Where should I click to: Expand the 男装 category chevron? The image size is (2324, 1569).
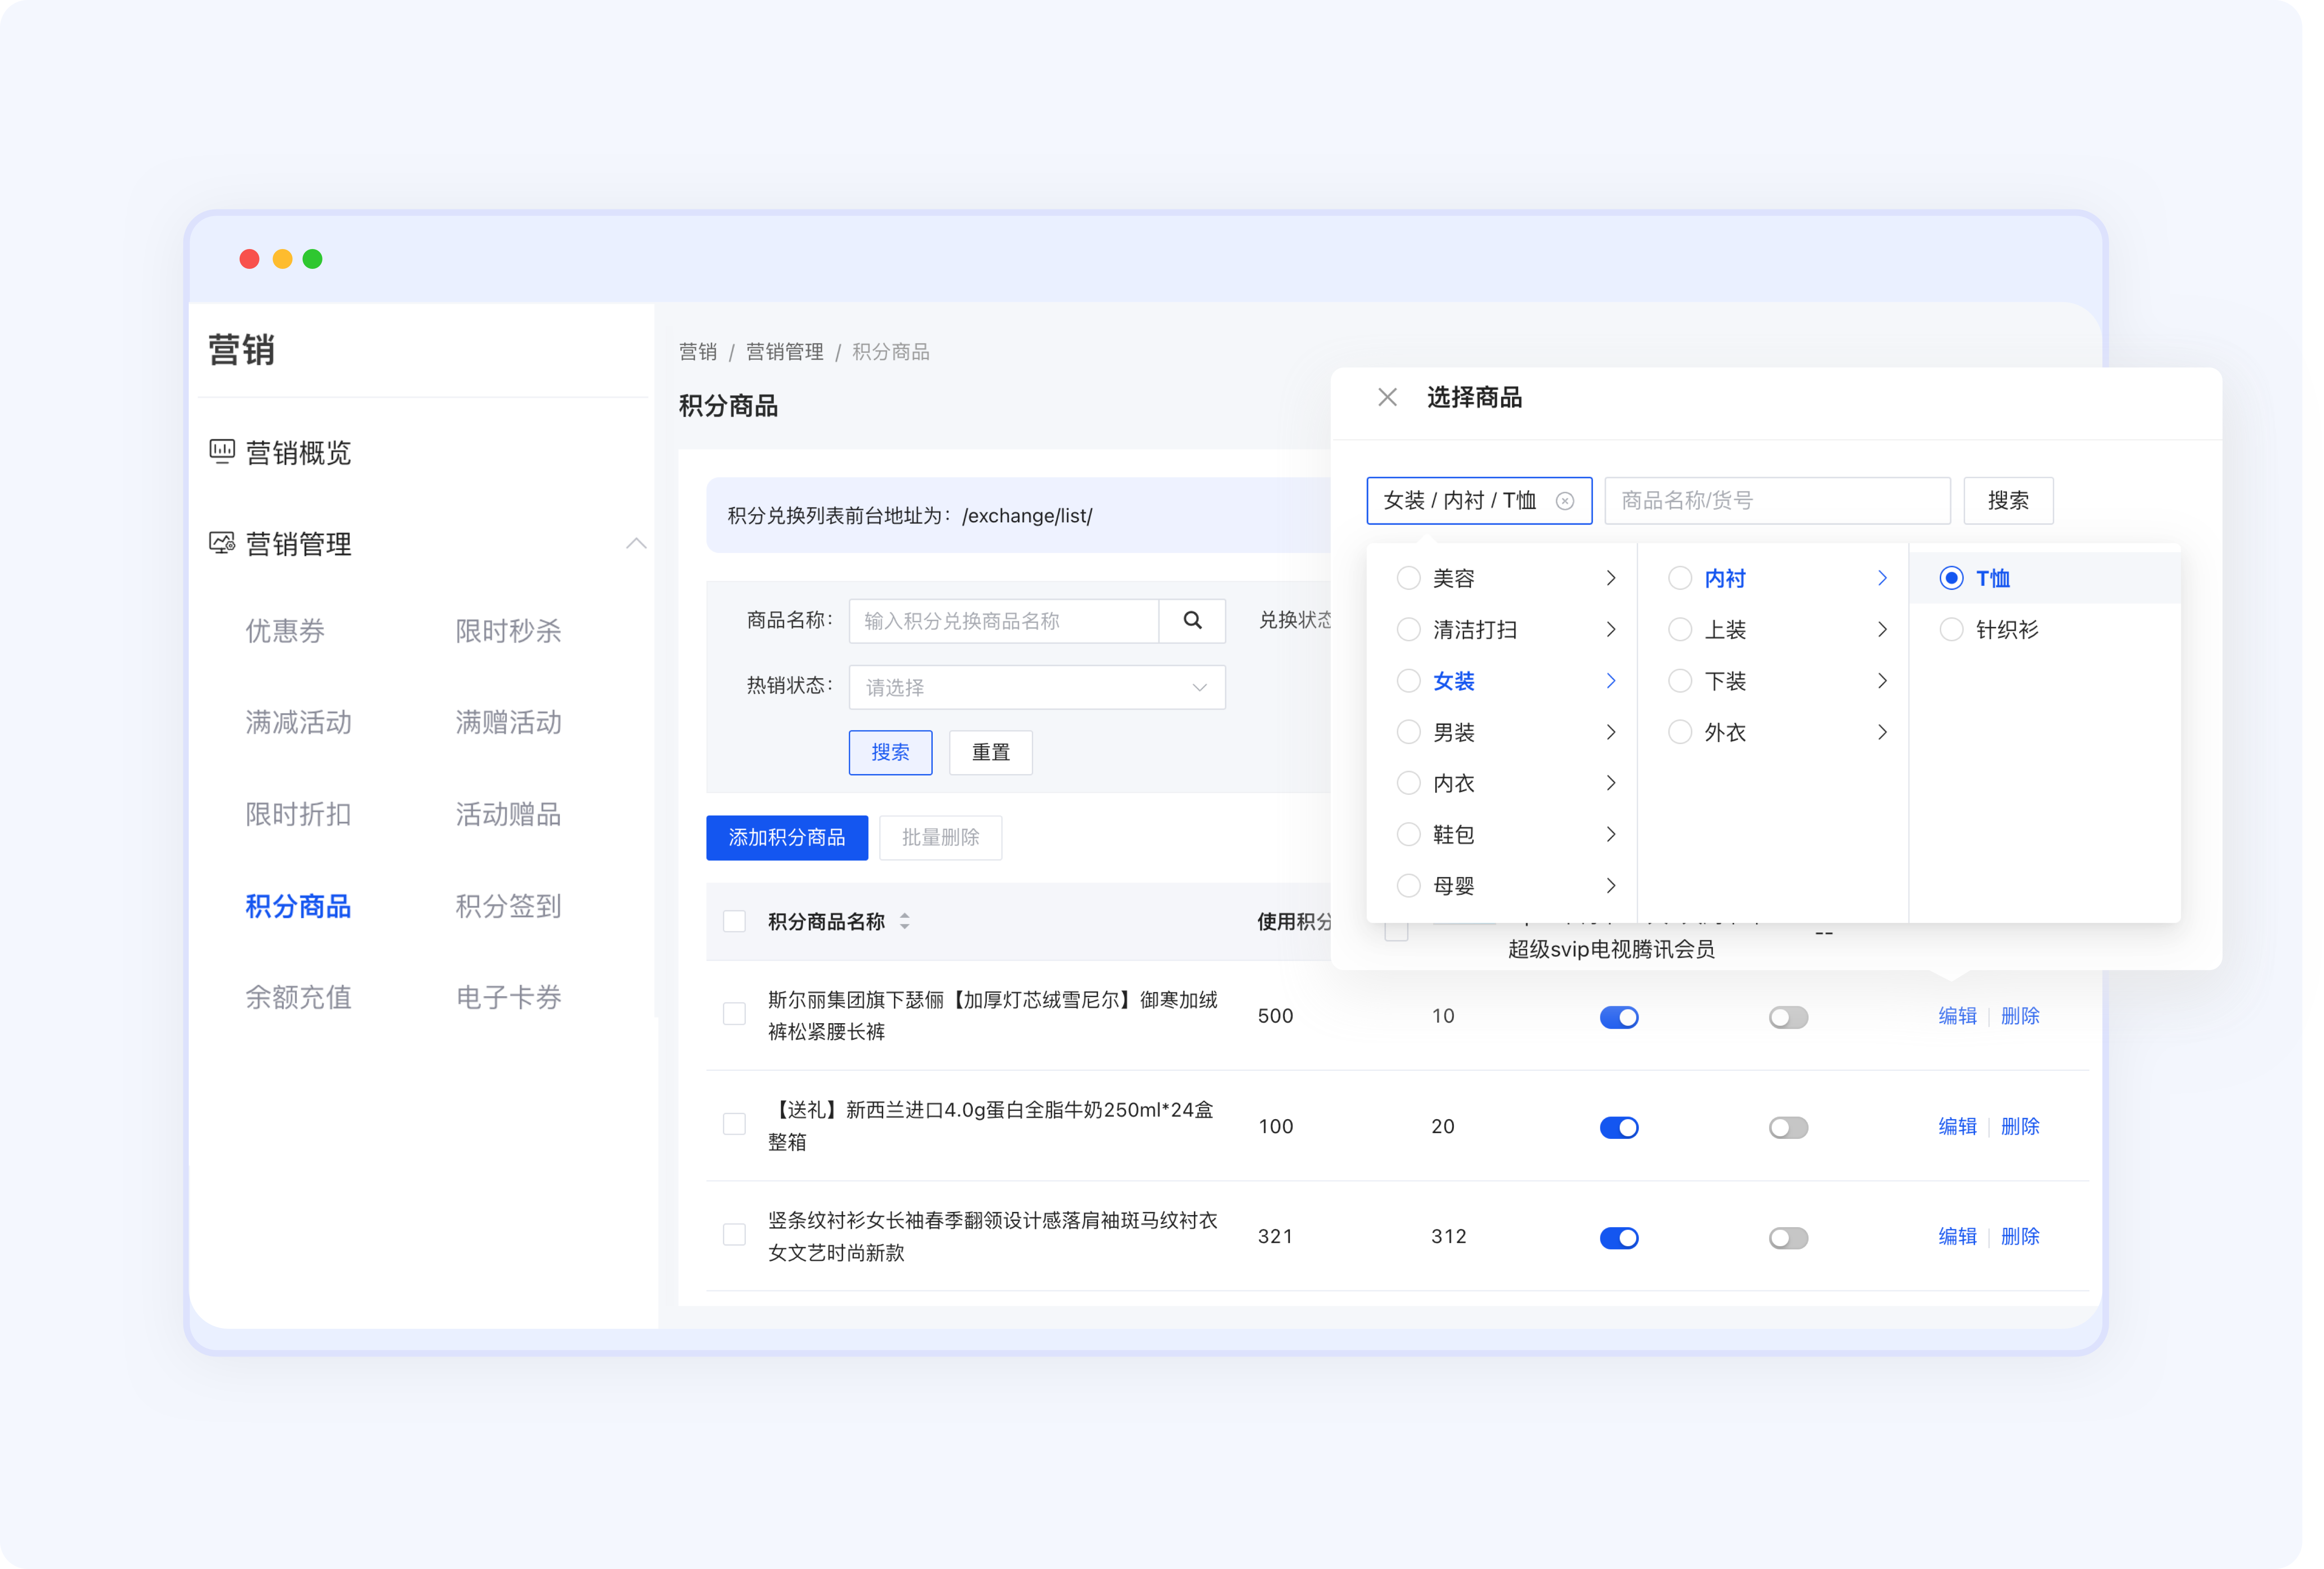point(1610,732)
